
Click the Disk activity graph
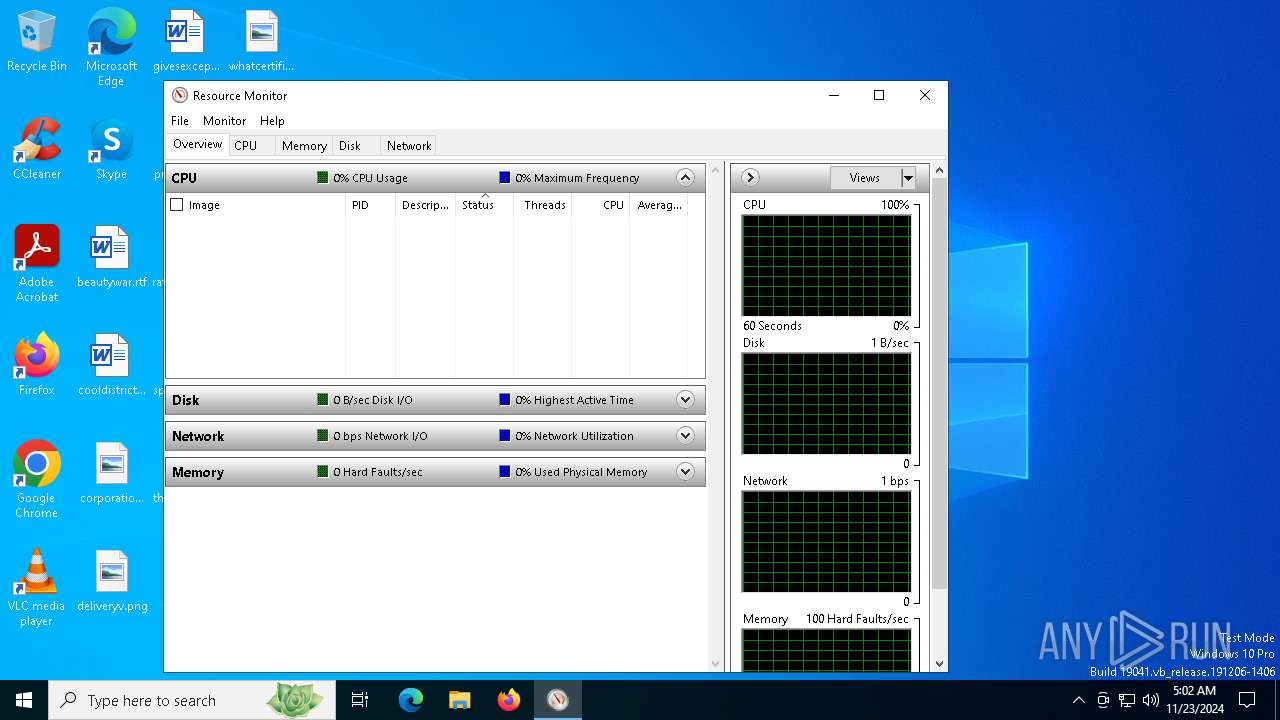pyautogui.click(x=826, y=403)
